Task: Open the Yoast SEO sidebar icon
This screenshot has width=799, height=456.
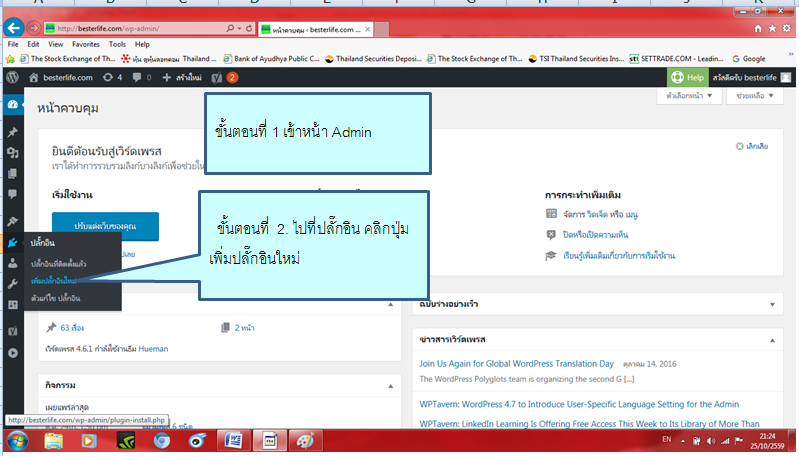Action: tap(13, 332)
